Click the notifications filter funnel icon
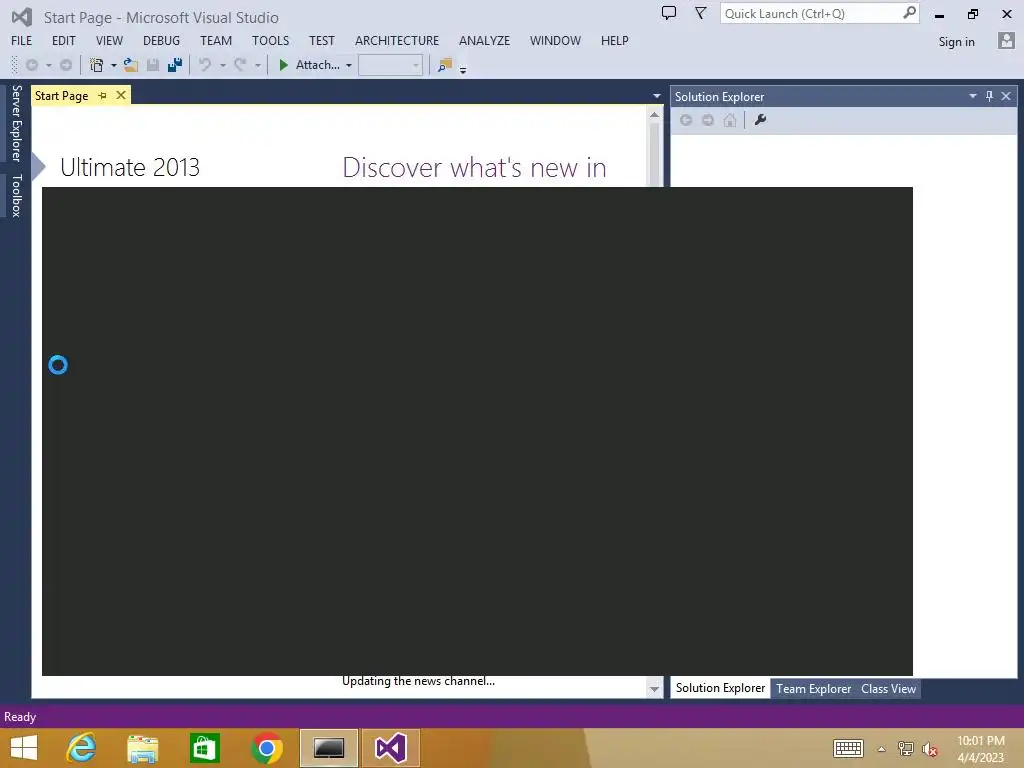This screenshot has height=768, width=1024. click(x=700, y=13)
